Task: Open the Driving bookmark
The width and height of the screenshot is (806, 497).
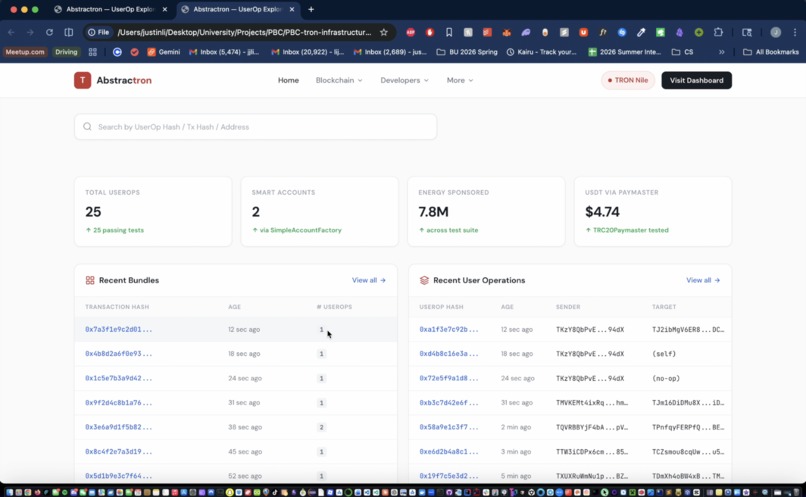Action: pos(66,52)
